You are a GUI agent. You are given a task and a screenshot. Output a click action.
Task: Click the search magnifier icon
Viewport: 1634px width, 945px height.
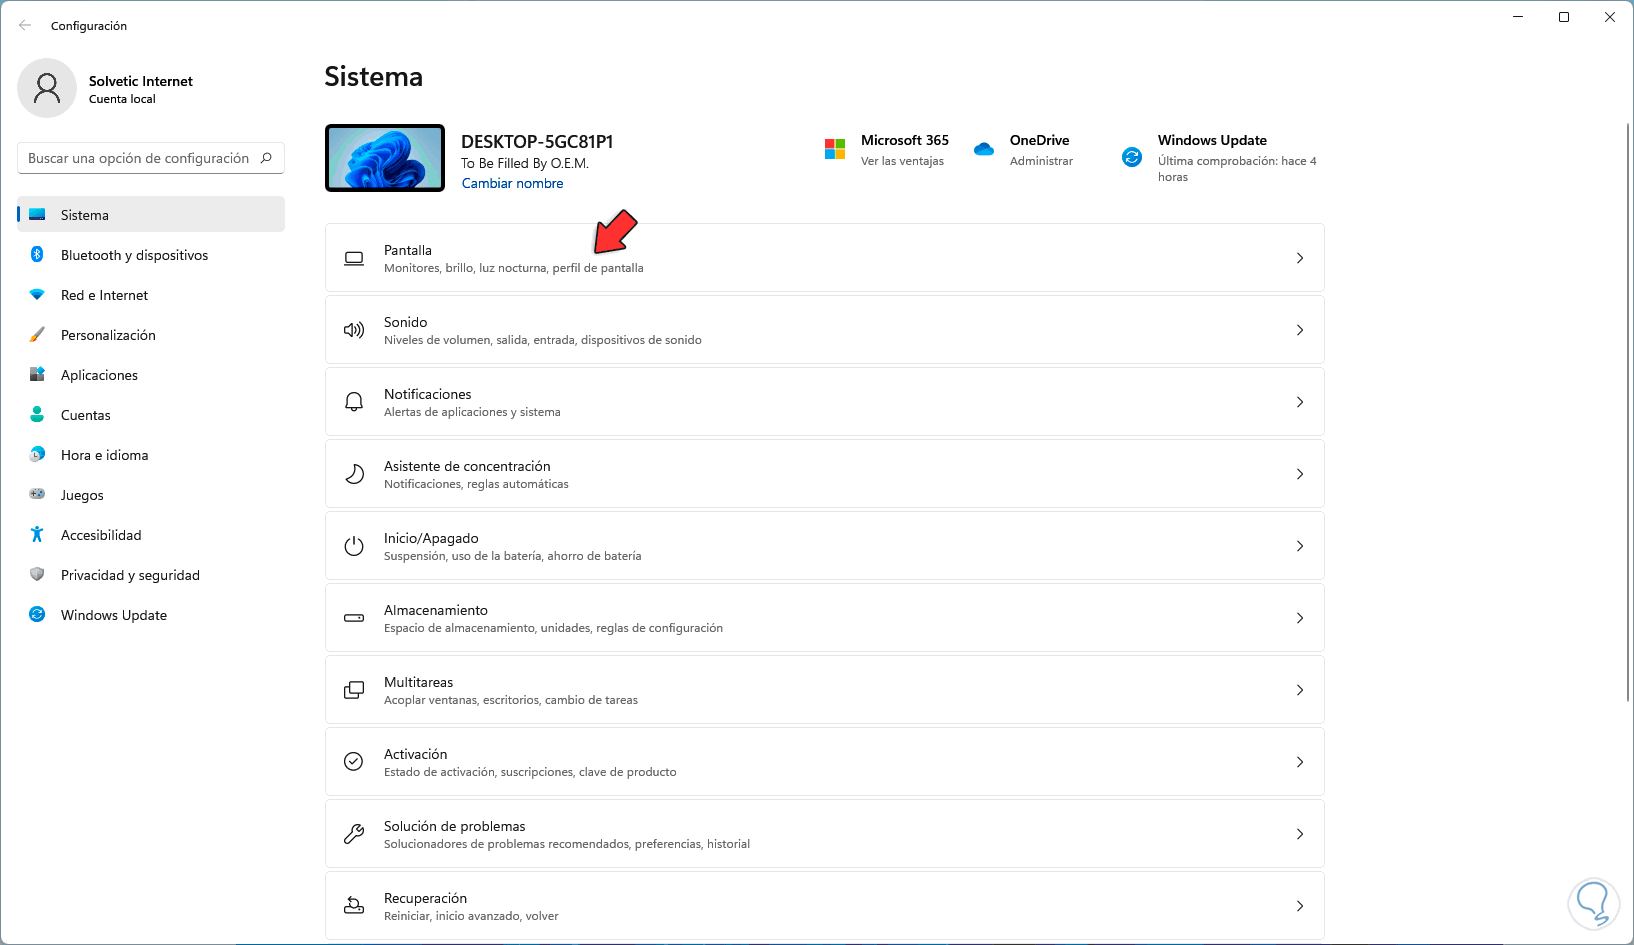click(266, 158)
